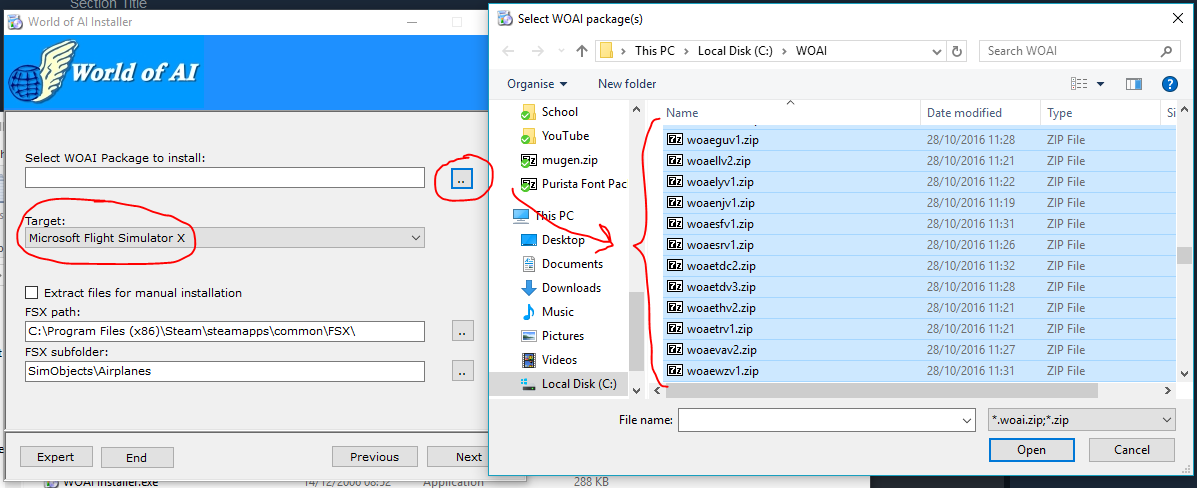Screen dimensions: 1197x488
Task: Click the Expert button in installer
Action: 56,457
